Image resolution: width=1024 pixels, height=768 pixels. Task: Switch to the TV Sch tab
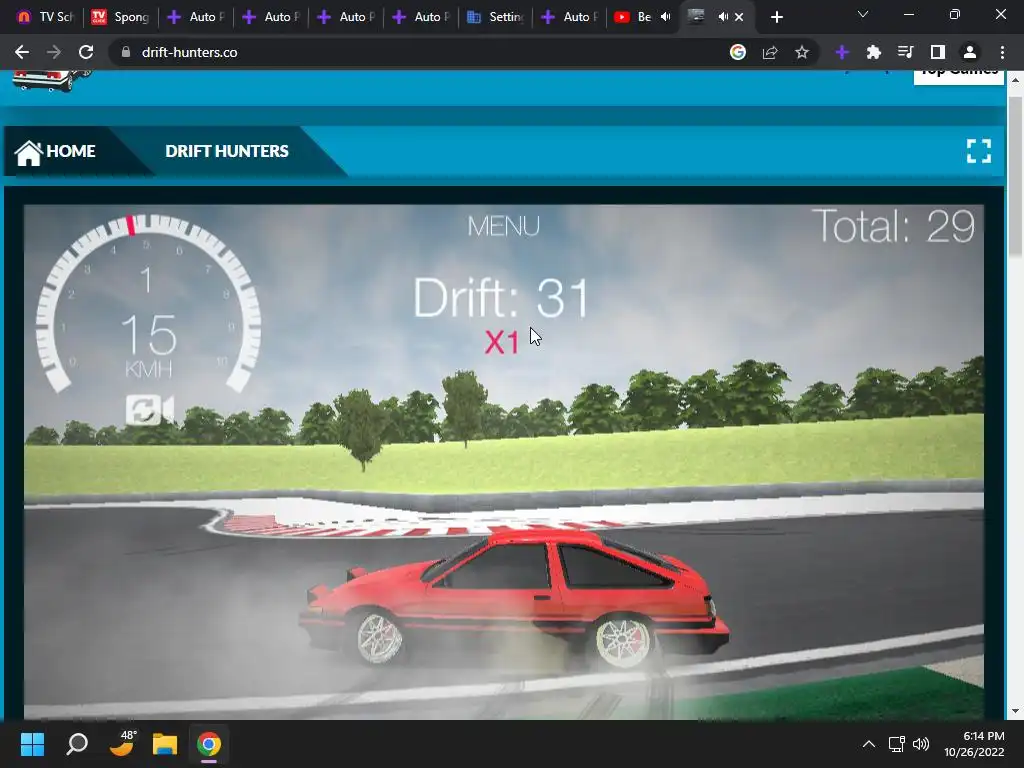pos(44,17)
